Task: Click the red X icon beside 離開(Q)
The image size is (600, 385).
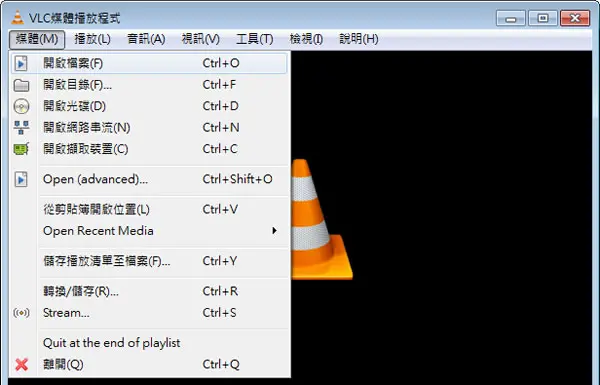Action: point(22,364)
